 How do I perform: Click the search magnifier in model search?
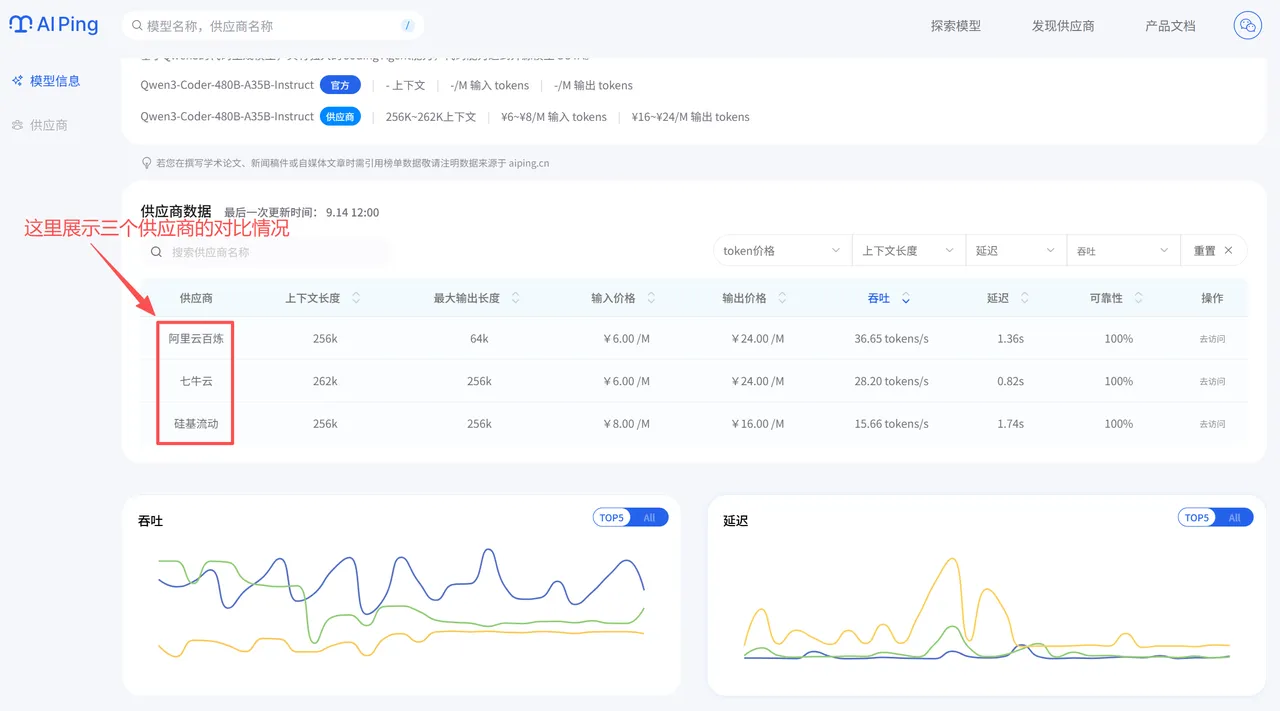click(136, 26)
